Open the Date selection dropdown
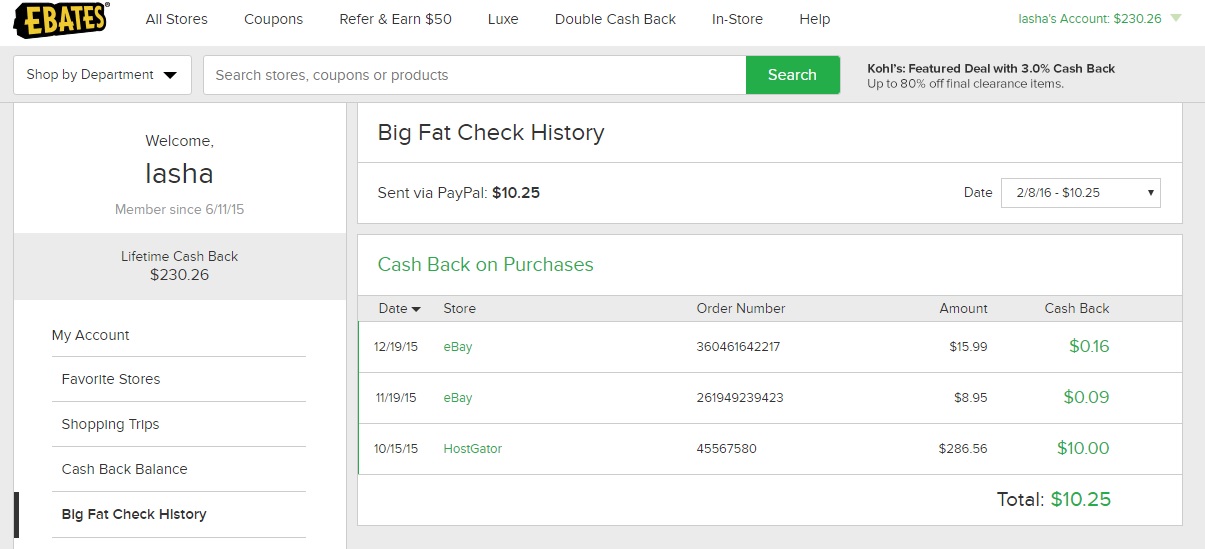 [x=1080, y=193]
